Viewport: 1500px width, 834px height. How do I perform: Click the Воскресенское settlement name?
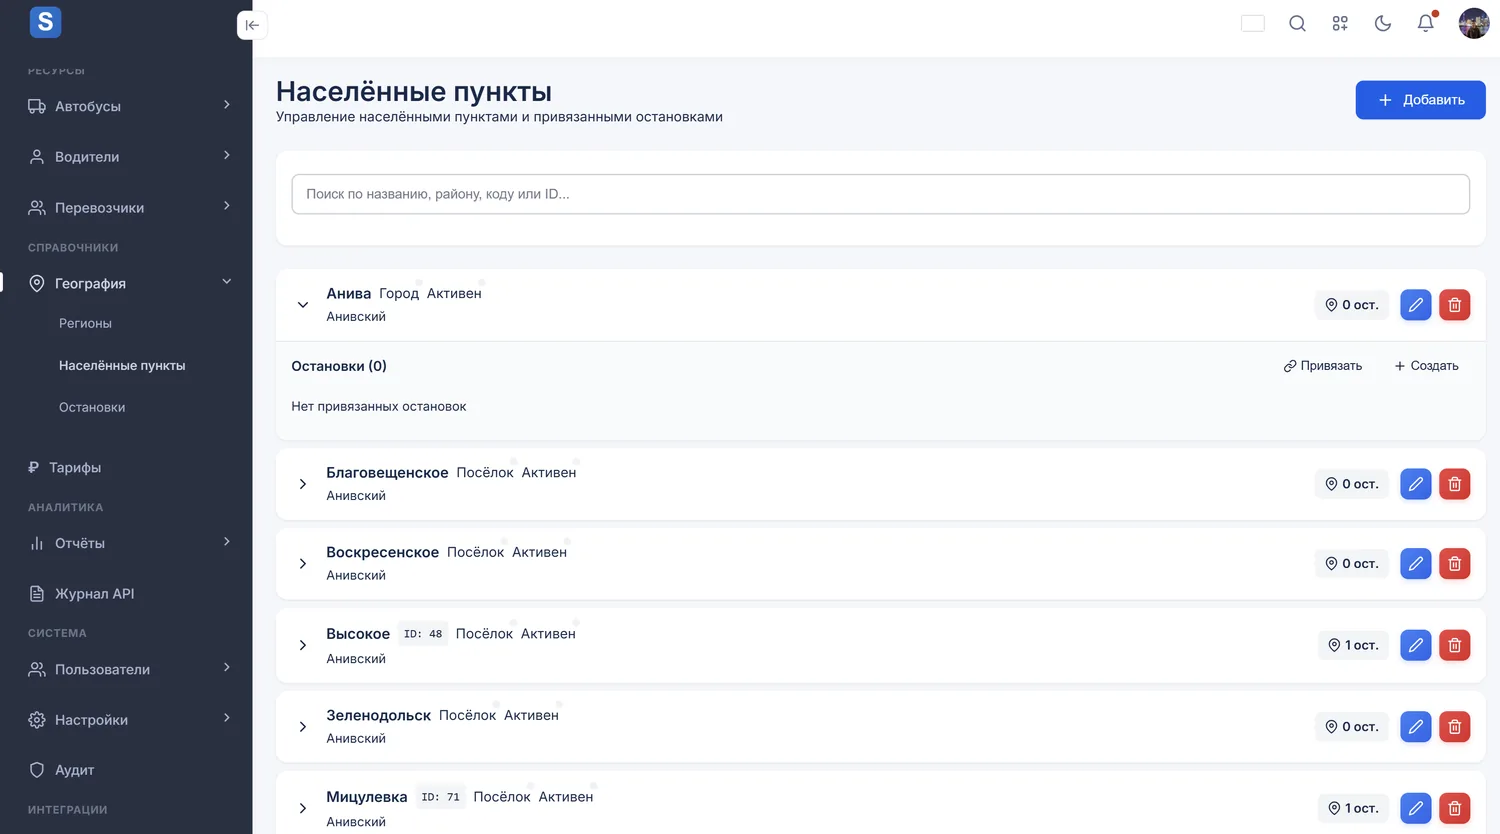[x=382, y=552]
